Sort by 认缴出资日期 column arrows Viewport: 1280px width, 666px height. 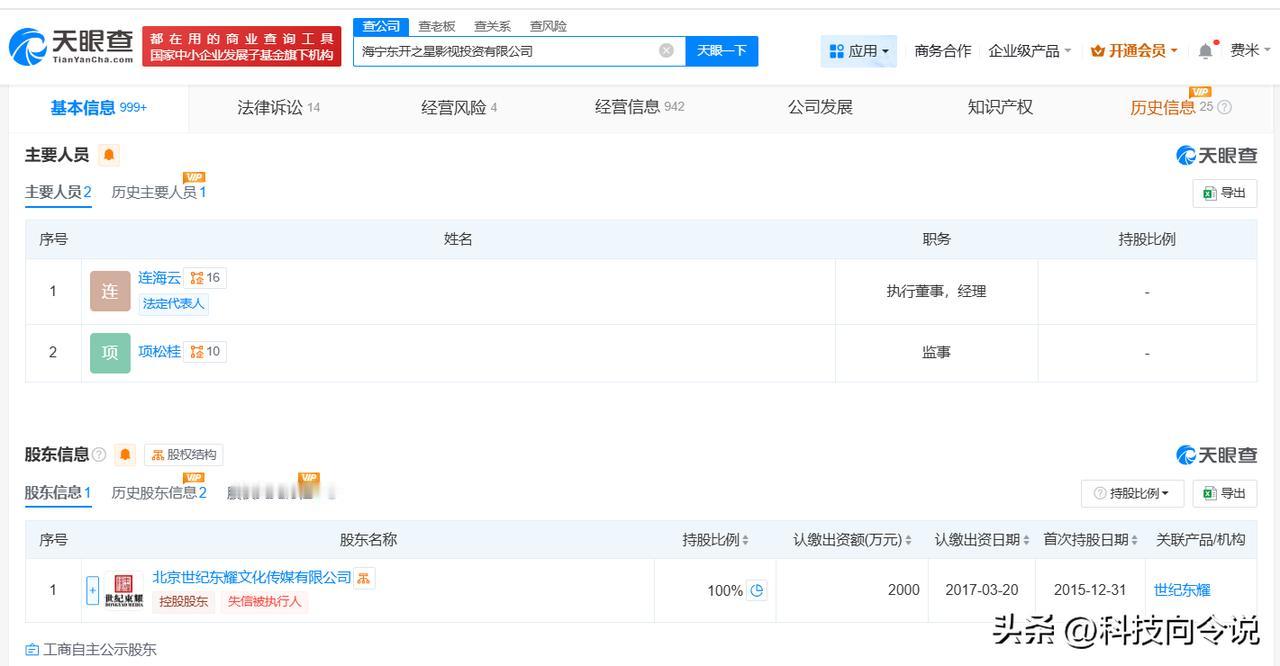click(x=1026, y=540)
